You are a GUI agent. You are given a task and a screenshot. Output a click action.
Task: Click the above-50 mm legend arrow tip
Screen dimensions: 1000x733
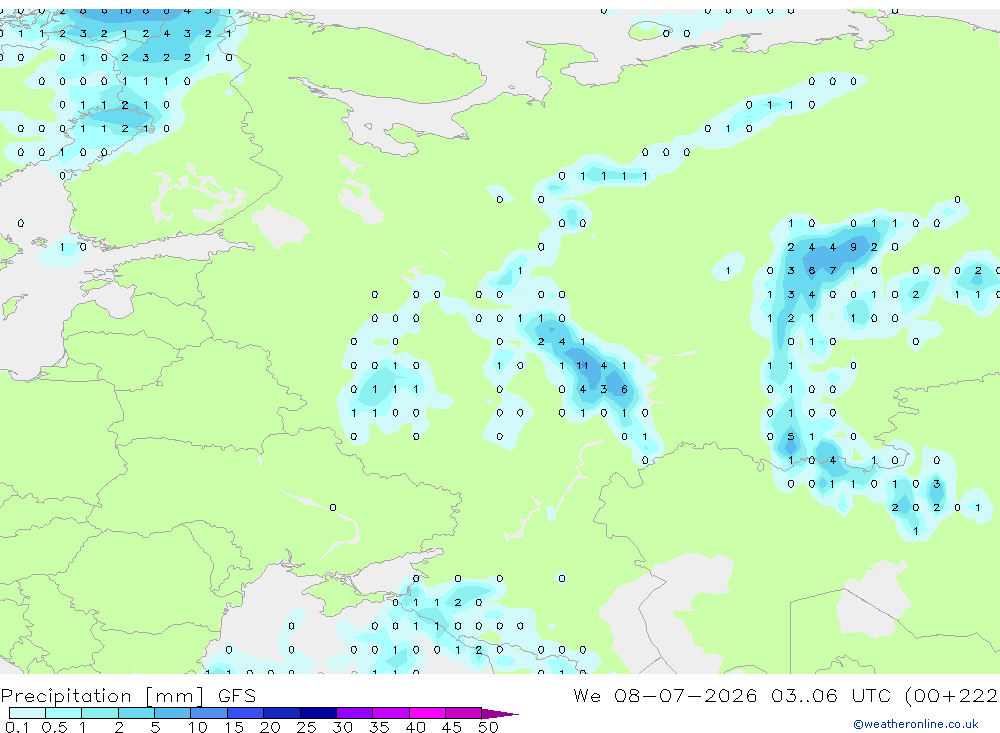[x=500, y=713]
